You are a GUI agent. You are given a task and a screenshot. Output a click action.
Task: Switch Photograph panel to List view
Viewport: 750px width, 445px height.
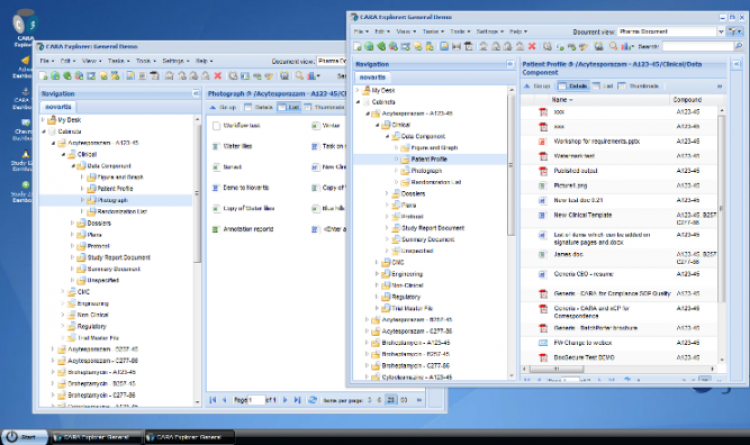click(289, 107)
